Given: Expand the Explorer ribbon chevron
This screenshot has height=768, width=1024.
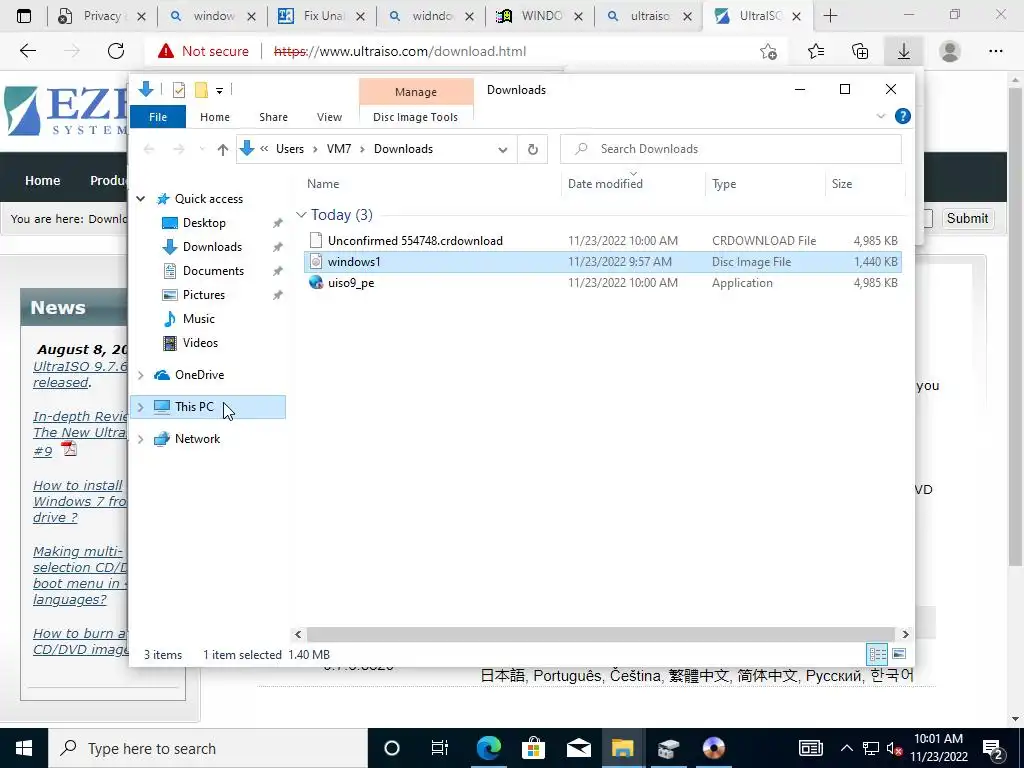Looking at the screenshot, I should click(x=880, y=116).
